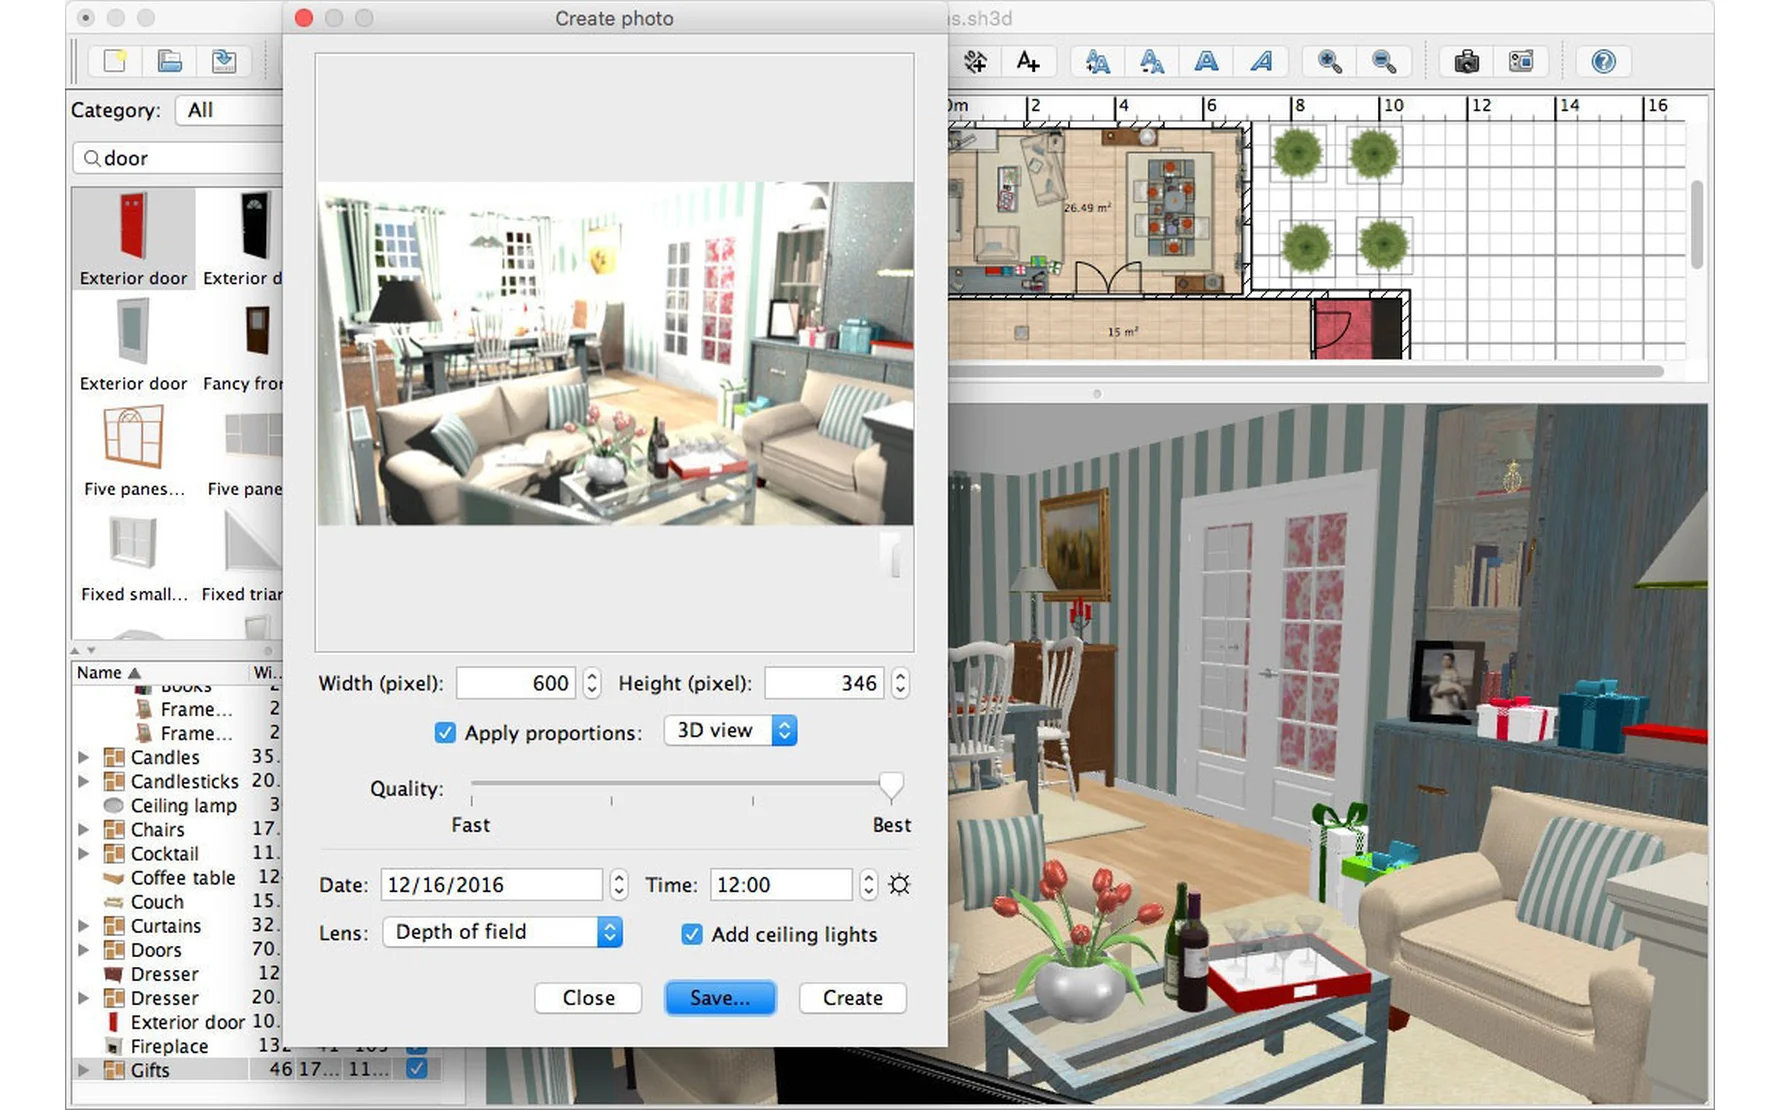1780x1110 pixels.
Task: Click the Save... button
Action: pyautogui.click(x=719, y=998)
